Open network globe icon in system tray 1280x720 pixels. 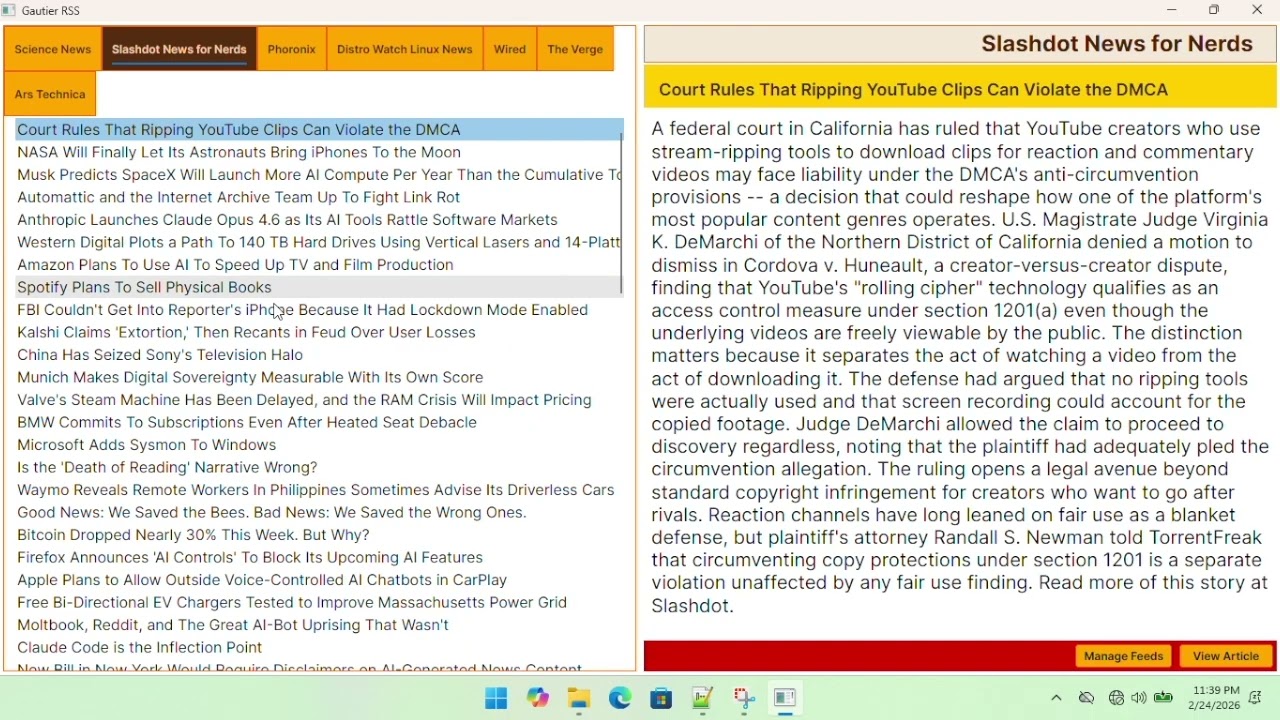click(x=1117, y=699)
